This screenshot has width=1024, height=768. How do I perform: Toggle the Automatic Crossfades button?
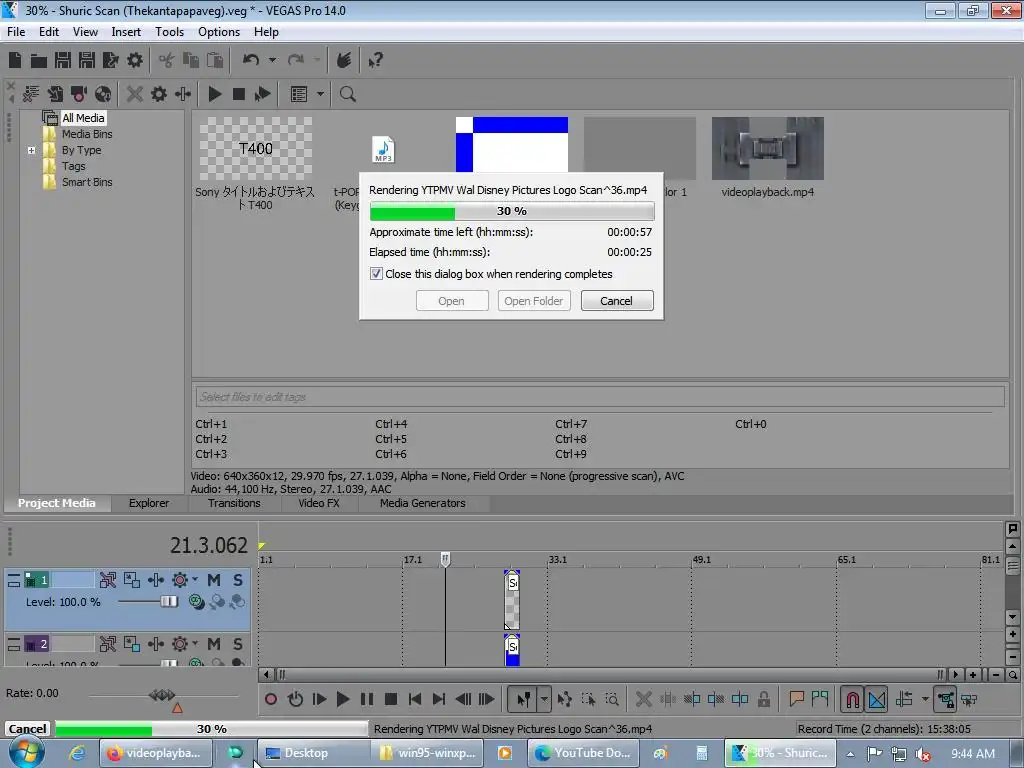tap(877, 699)
